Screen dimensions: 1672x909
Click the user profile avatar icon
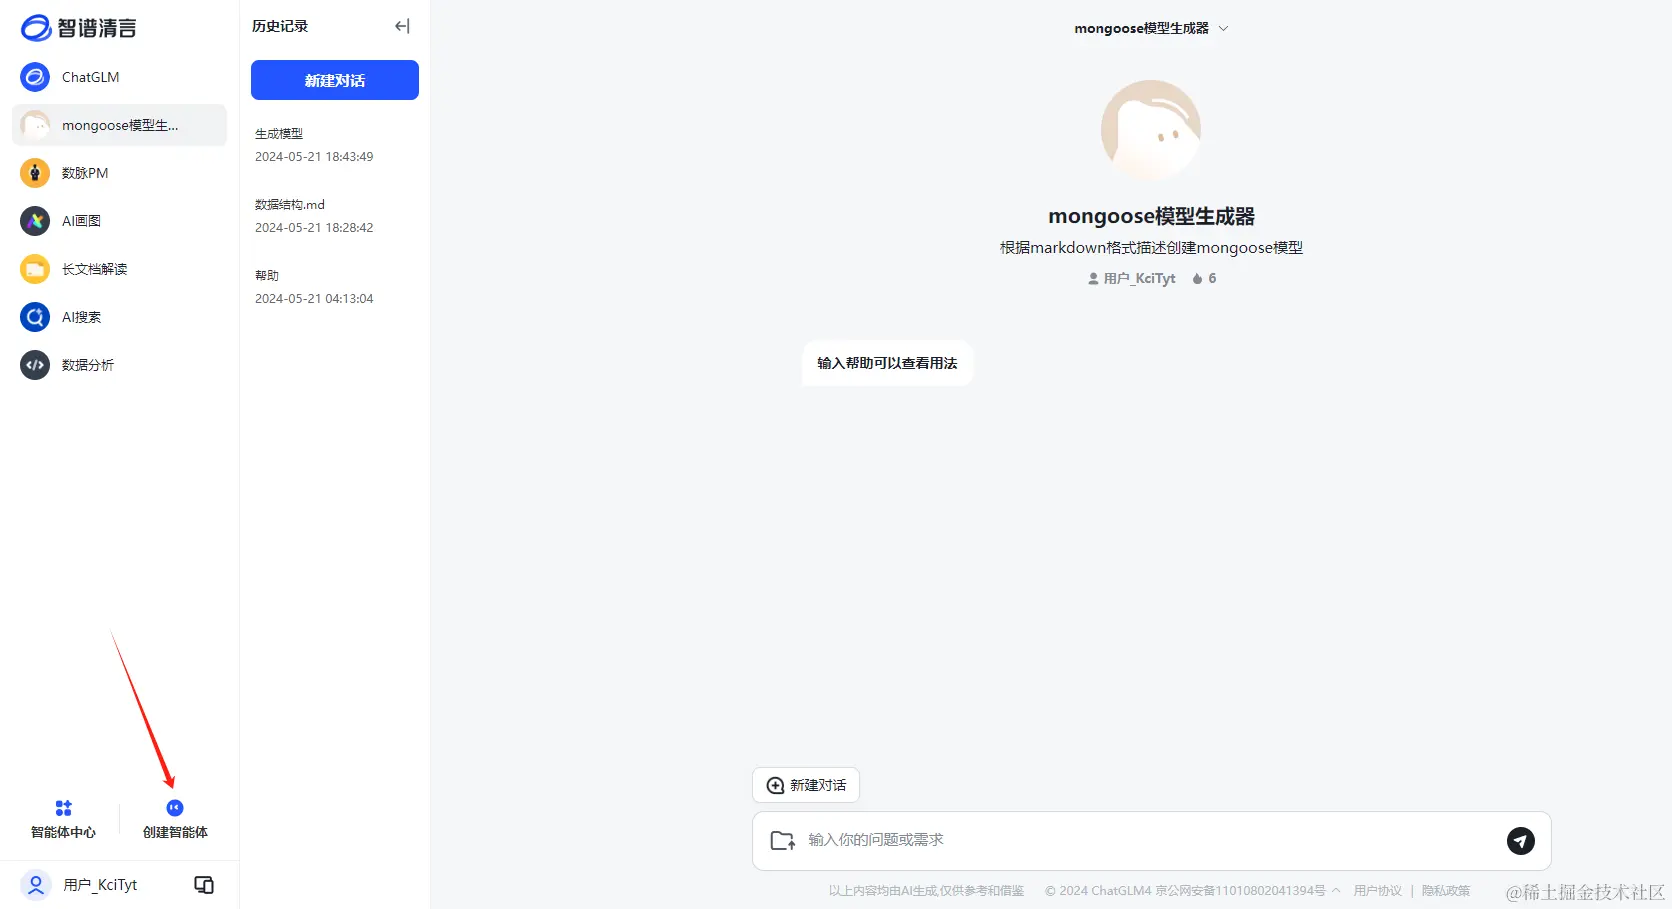click(36, 885)
